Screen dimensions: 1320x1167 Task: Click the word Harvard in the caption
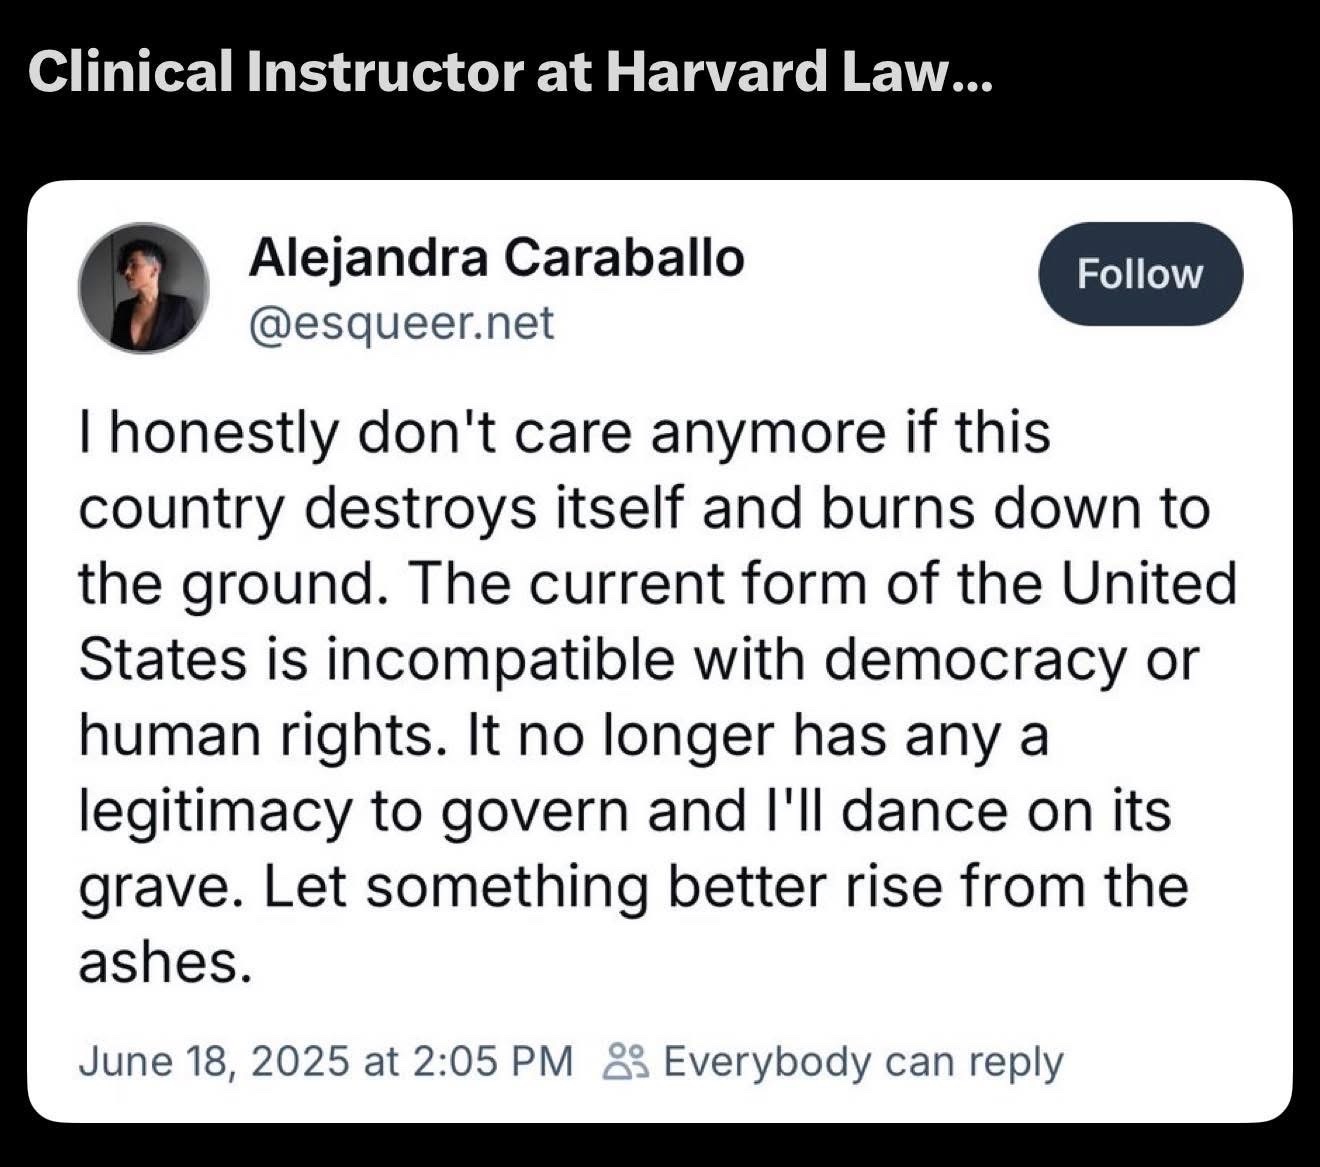(715, 72)
